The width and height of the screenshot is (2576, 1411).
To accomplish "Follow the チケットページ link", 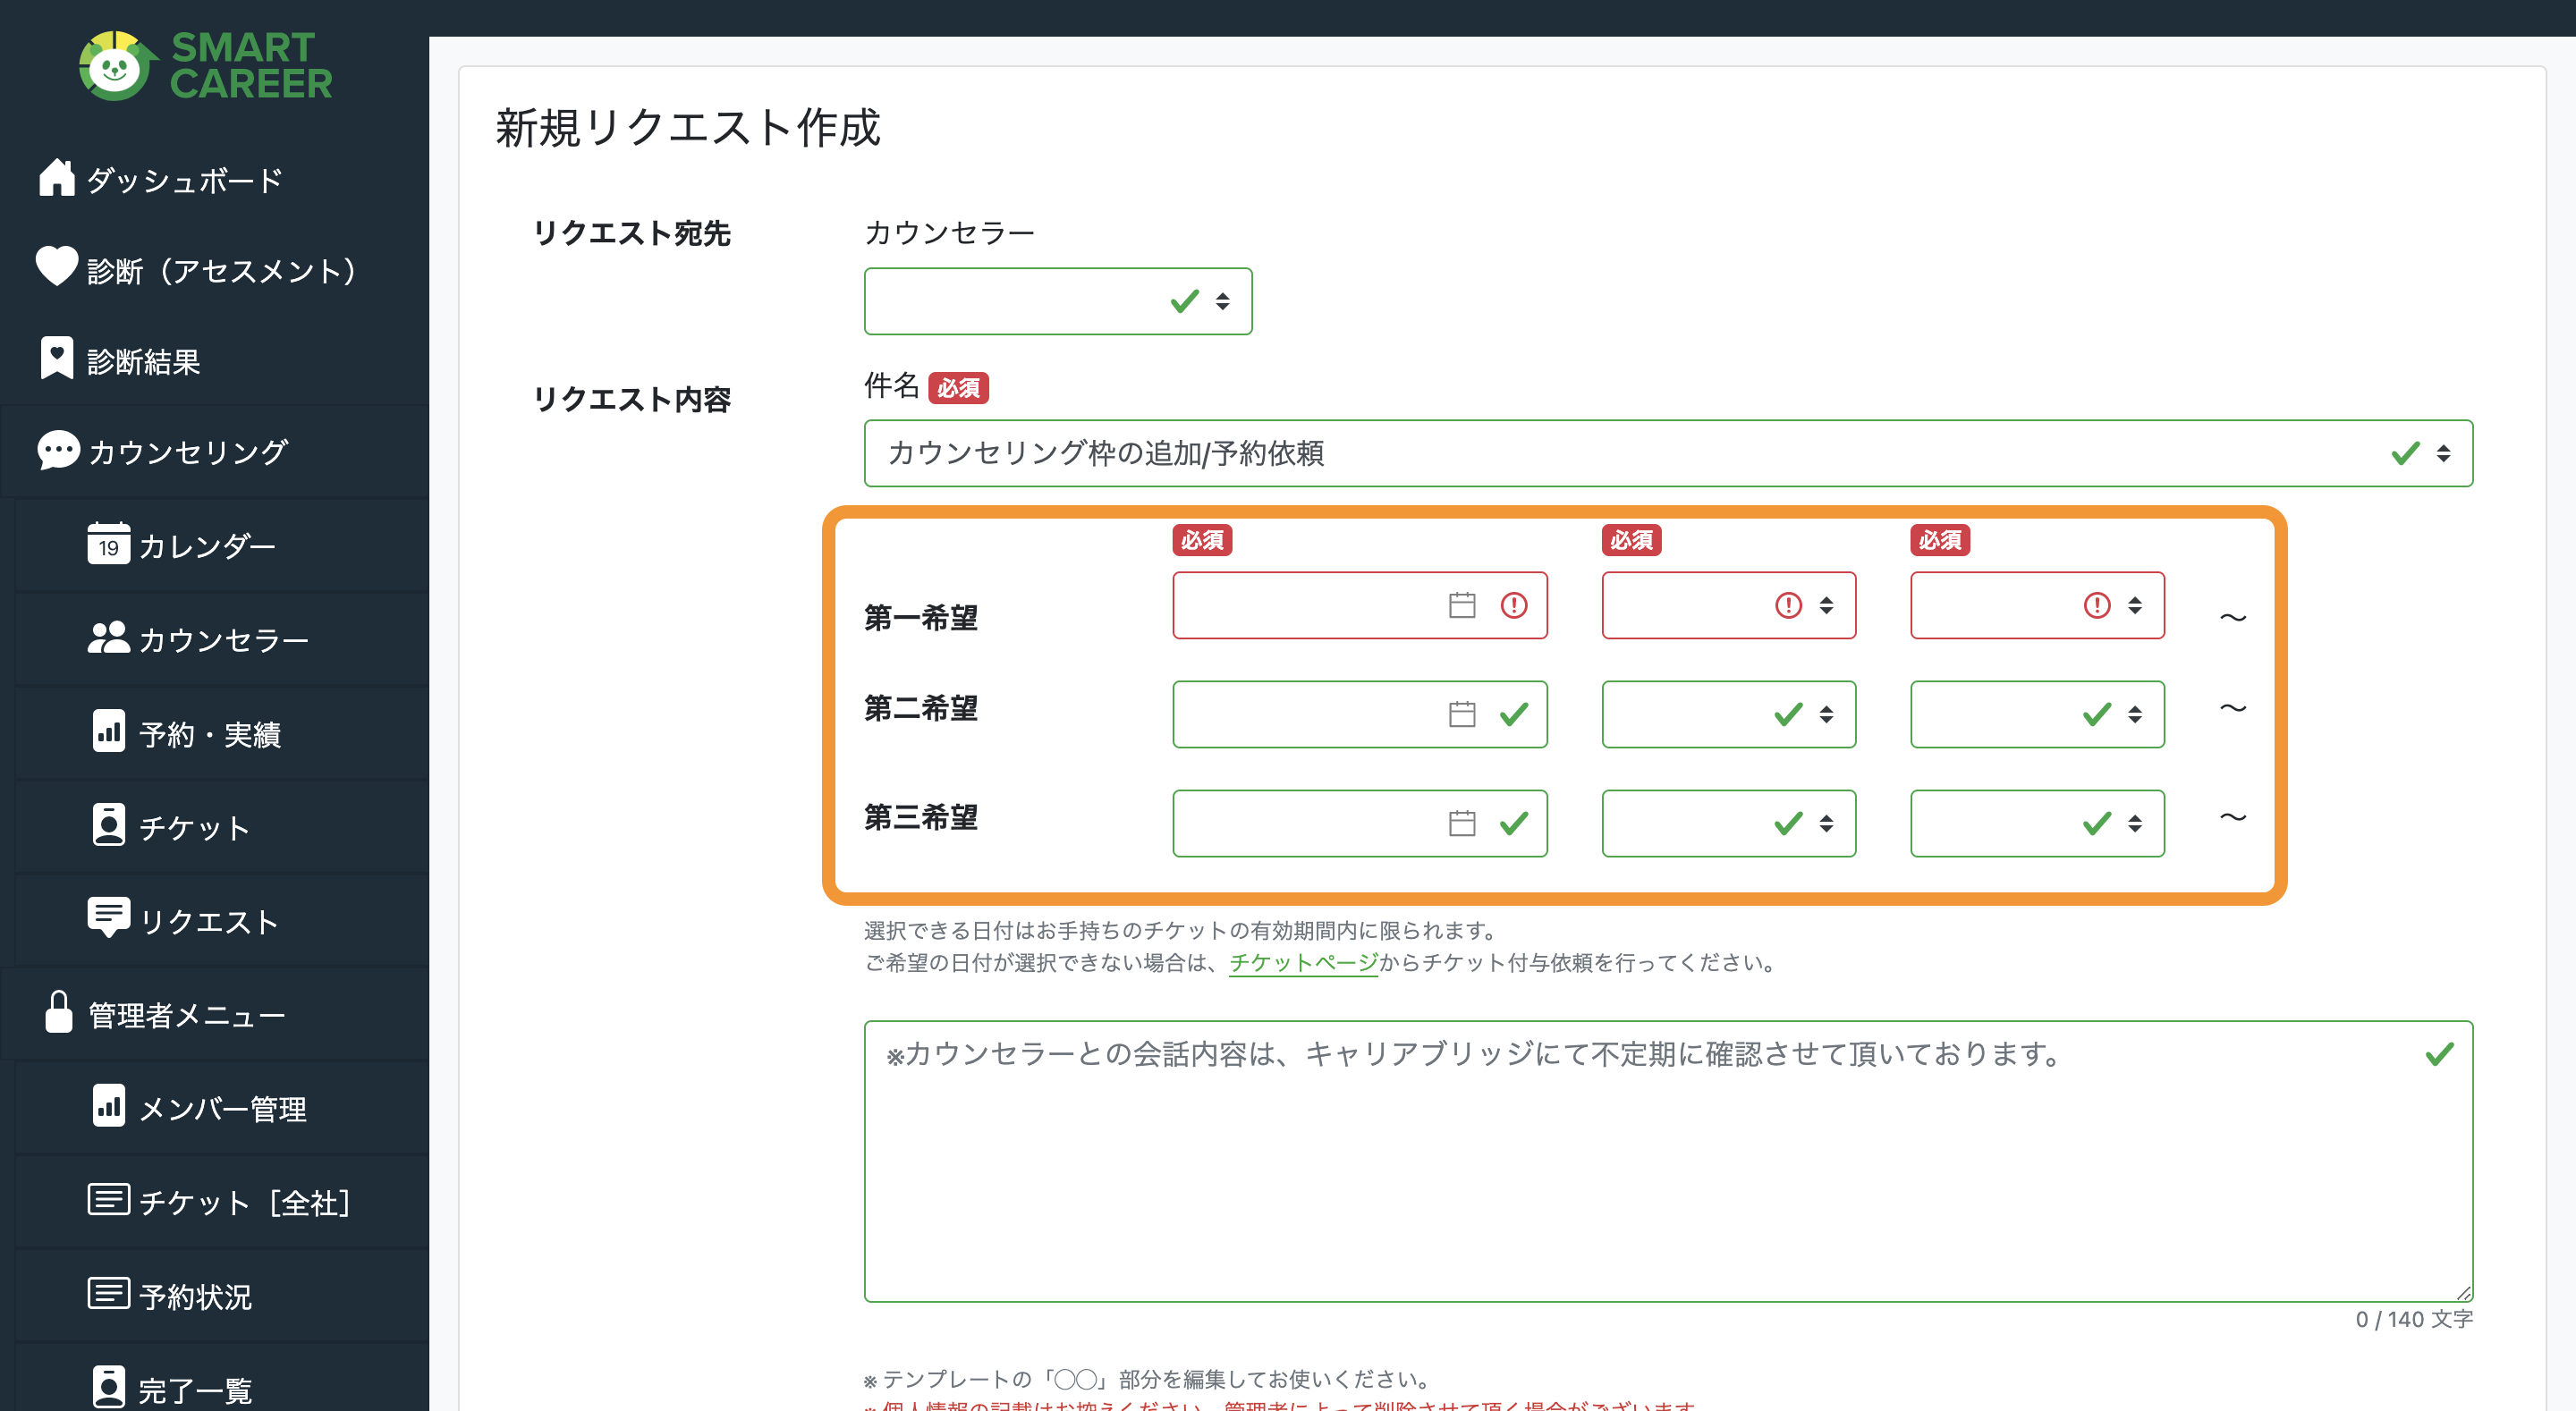I will click(x=1302, y=962).
